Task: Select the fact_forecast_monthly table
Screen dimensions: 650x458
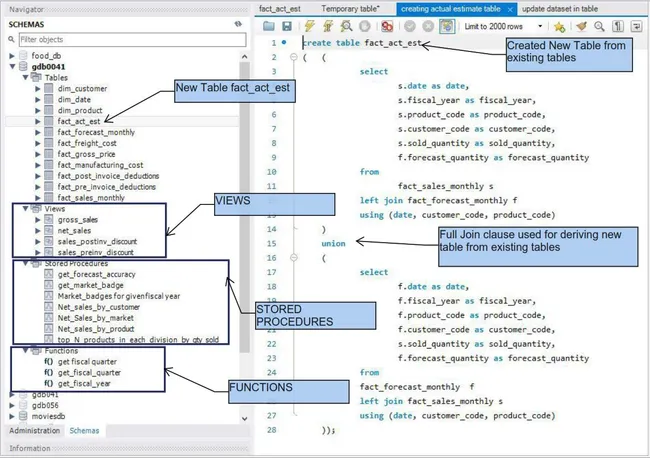Action: 96,132
